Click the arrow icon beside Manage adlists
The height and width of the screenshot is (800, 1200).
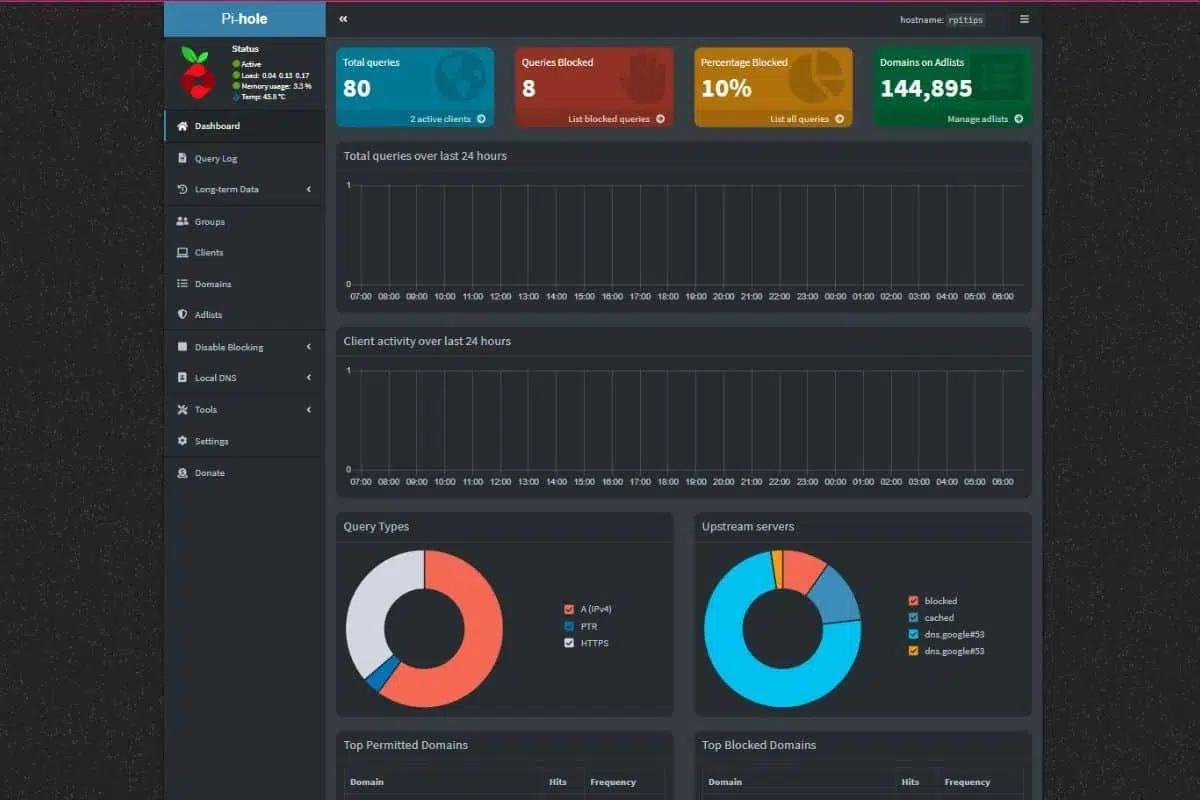coord(1018,119)
